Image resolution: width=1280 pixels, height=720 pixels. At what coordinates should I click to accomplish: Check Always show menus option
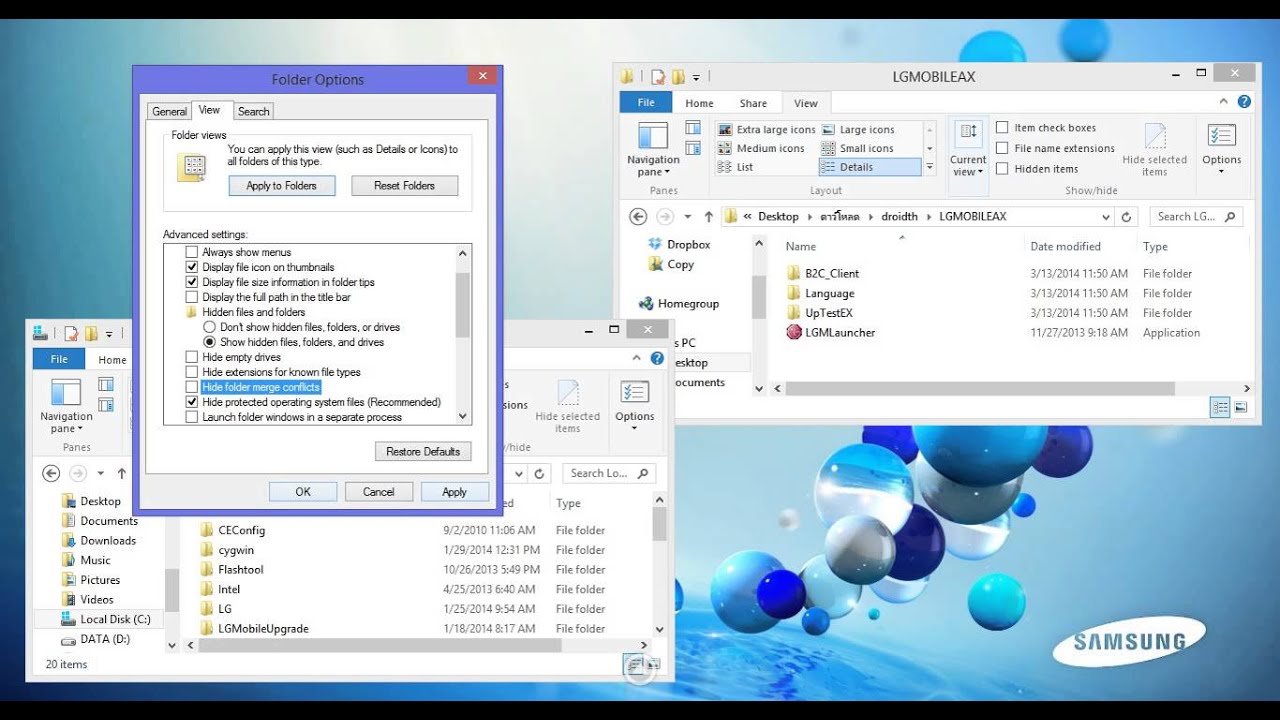[x=192, y=252]
